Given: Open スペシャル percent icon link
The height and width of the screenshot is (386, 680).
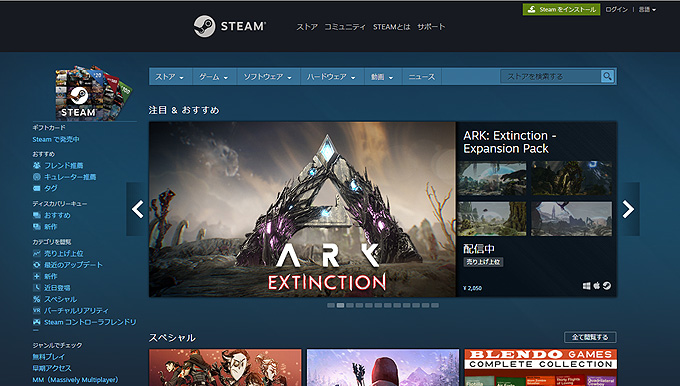Looking at the screenshot, I should [36, 299].
